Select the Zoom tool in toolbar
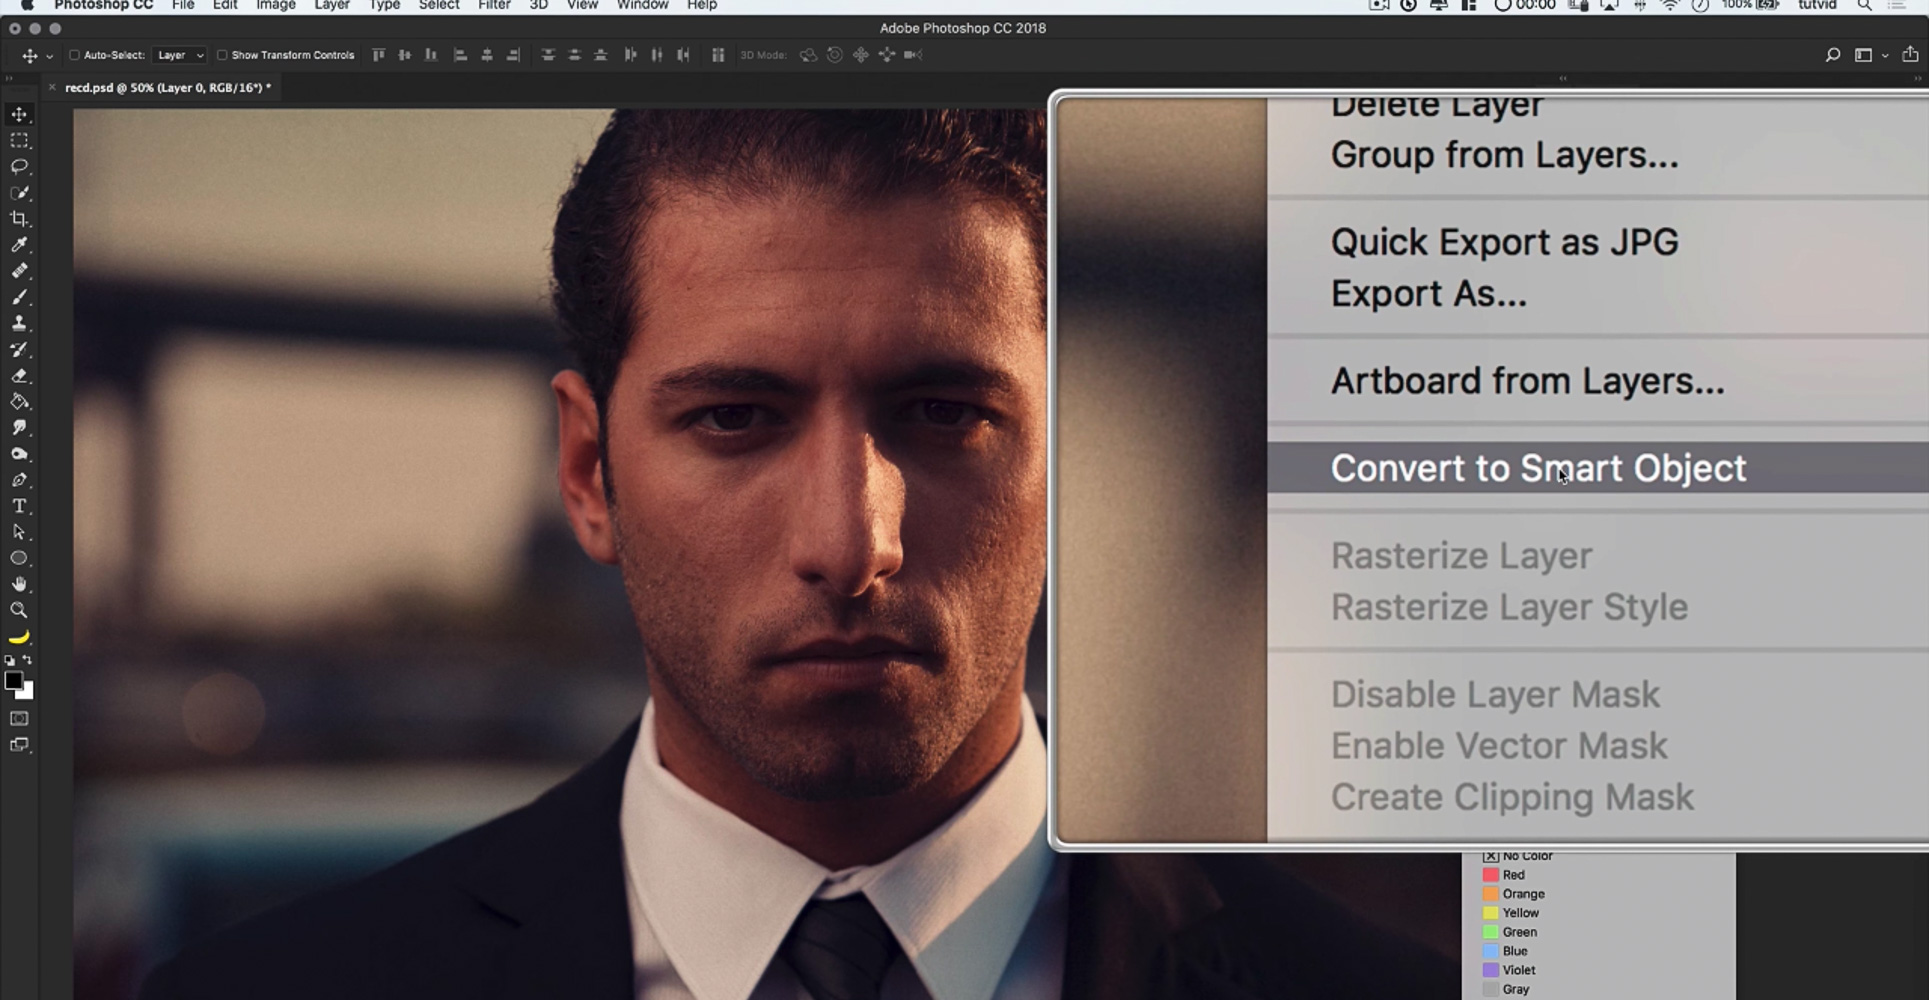This screenshot has height=1000, width=1929. 19,610
